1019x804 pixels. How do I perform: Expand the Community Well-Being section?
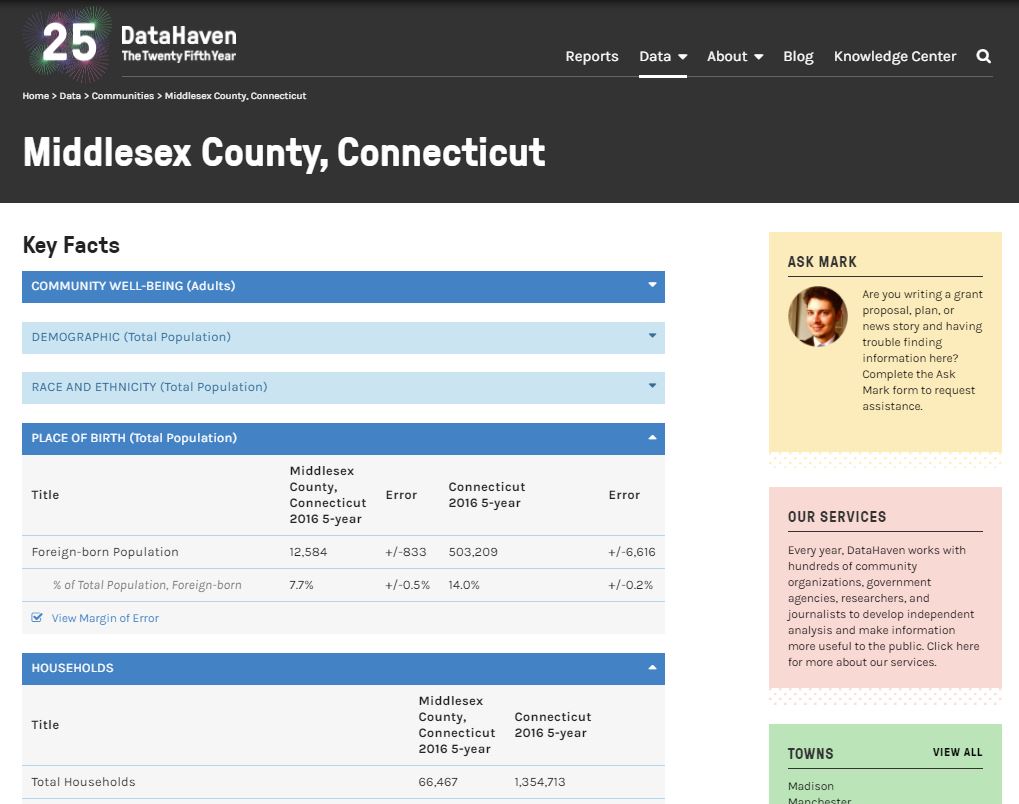click(x=343, y=287)
